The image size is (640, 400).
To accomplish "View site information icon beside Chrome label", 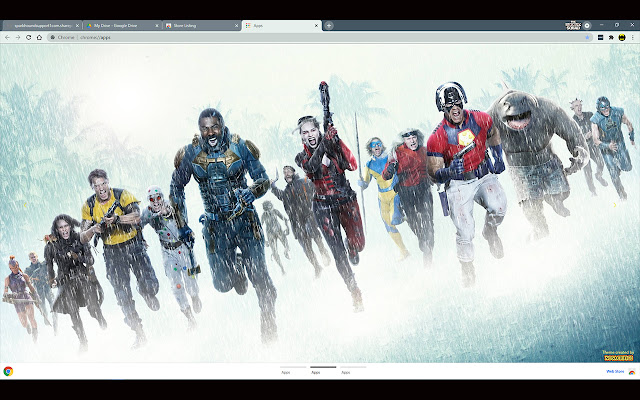I will point(53,37).
